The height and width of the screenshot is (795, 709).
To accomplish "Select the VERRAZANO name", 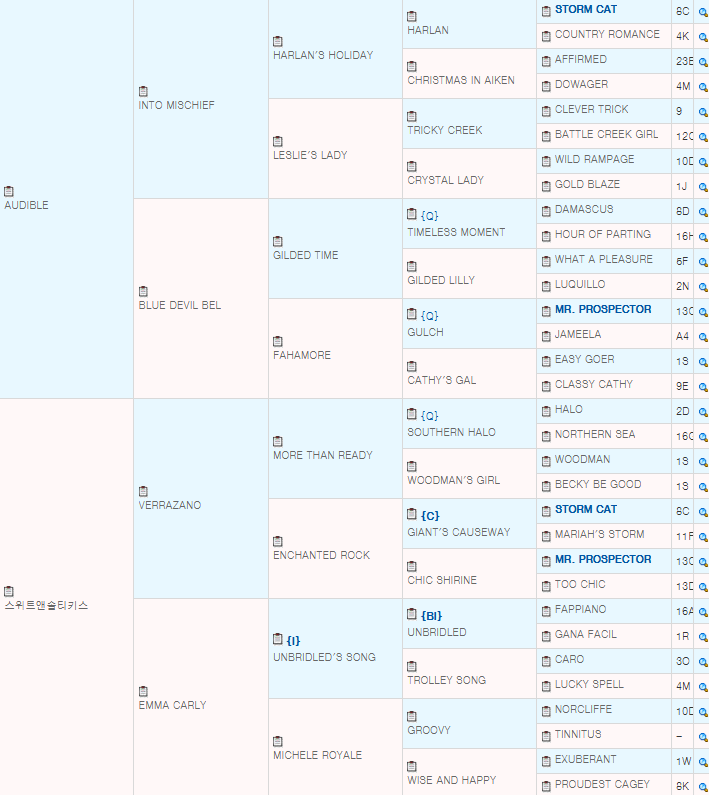I will (169, 505).
